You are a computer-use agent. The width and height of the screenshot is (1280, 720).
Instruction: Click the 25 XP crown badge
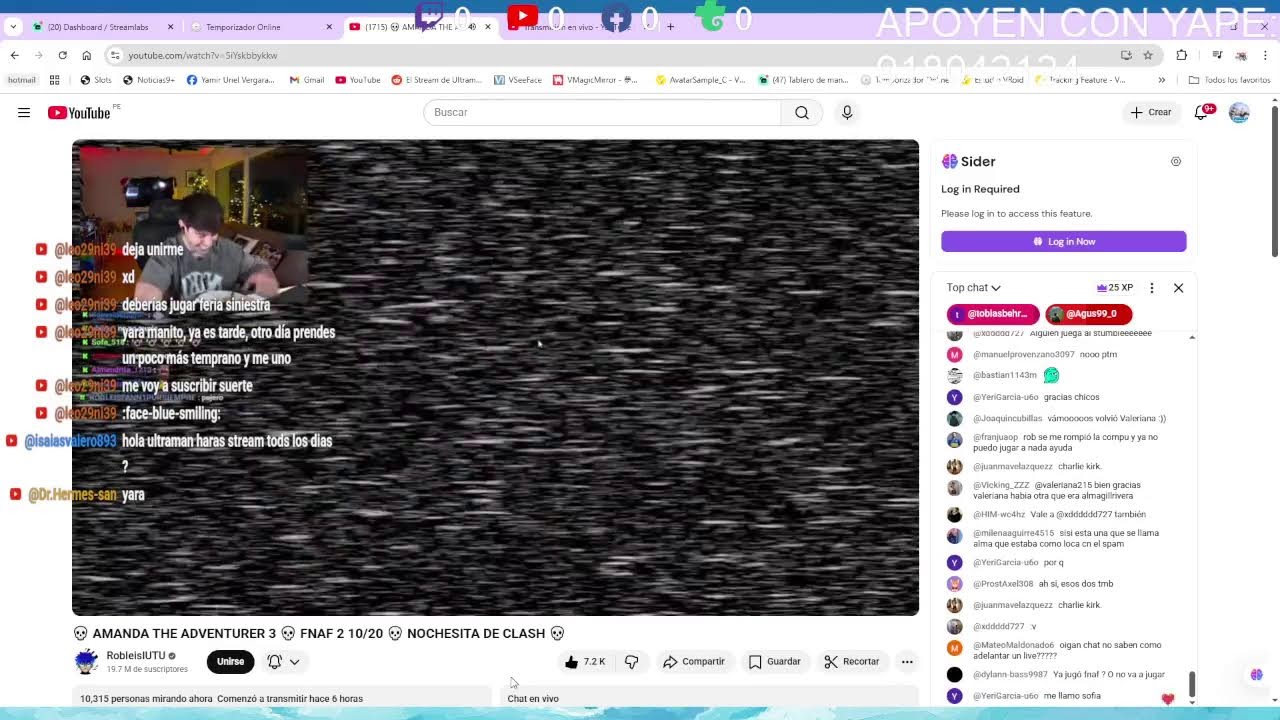click(1115, 288)
